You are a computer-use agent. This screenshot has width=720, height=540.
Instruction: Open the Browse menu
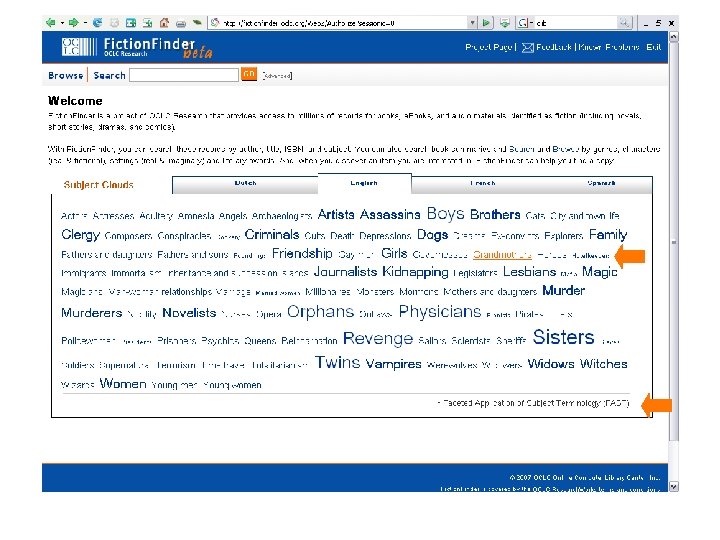tap(66, 75)
